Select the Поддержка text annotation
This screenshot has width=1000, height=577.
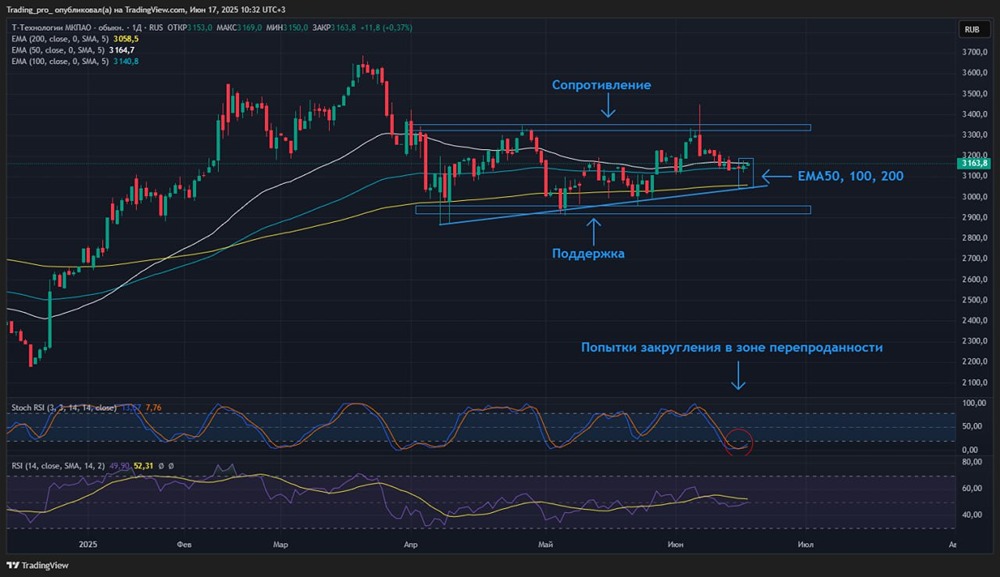[588, 254]
